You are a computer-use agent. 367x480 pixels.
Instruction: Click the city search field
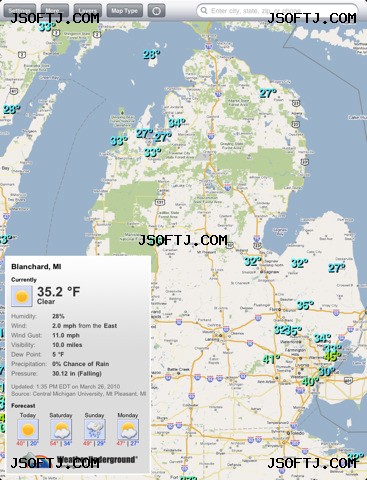[277, 11]
